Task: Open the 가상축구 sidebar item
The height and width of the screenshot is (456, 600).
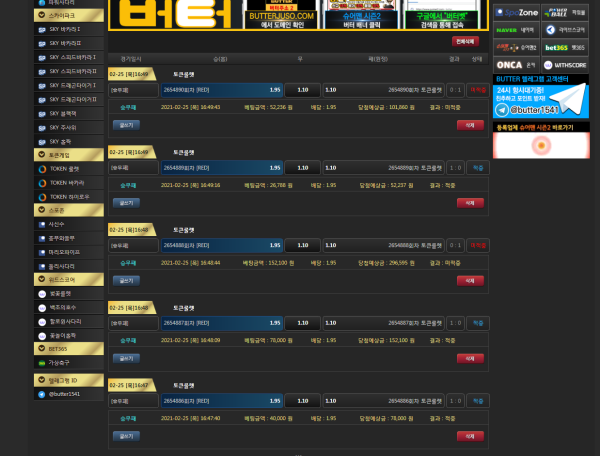Action: (66, 363)
